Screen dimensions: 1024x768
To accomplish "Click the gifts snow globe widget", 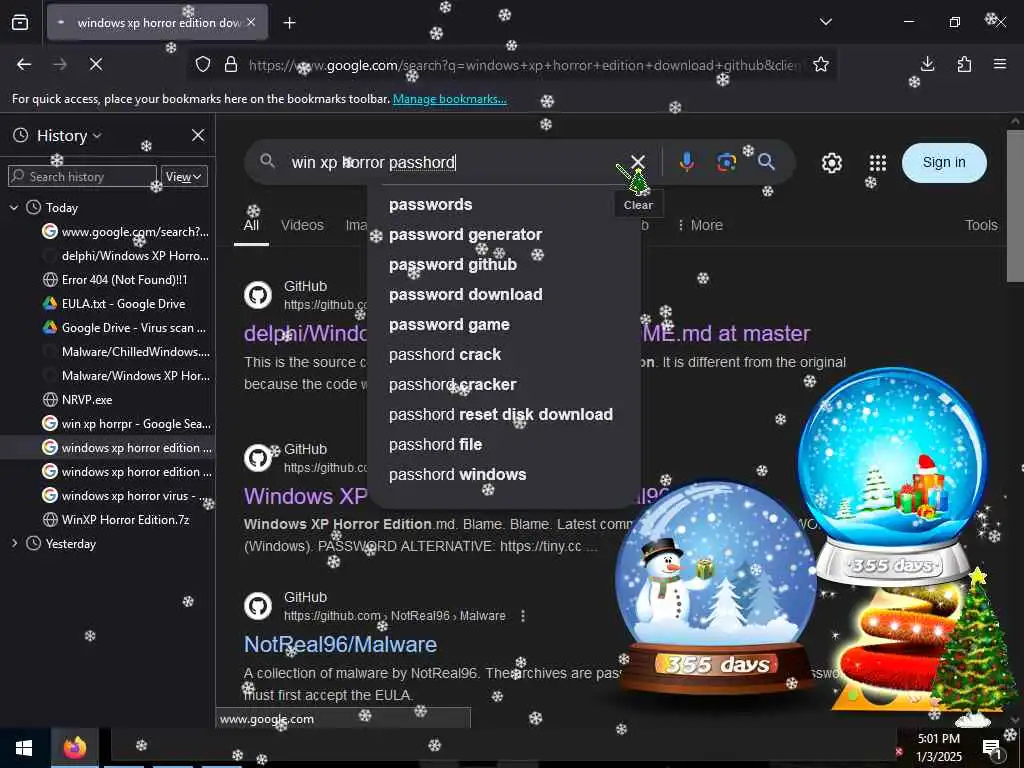I will point(892,475).
